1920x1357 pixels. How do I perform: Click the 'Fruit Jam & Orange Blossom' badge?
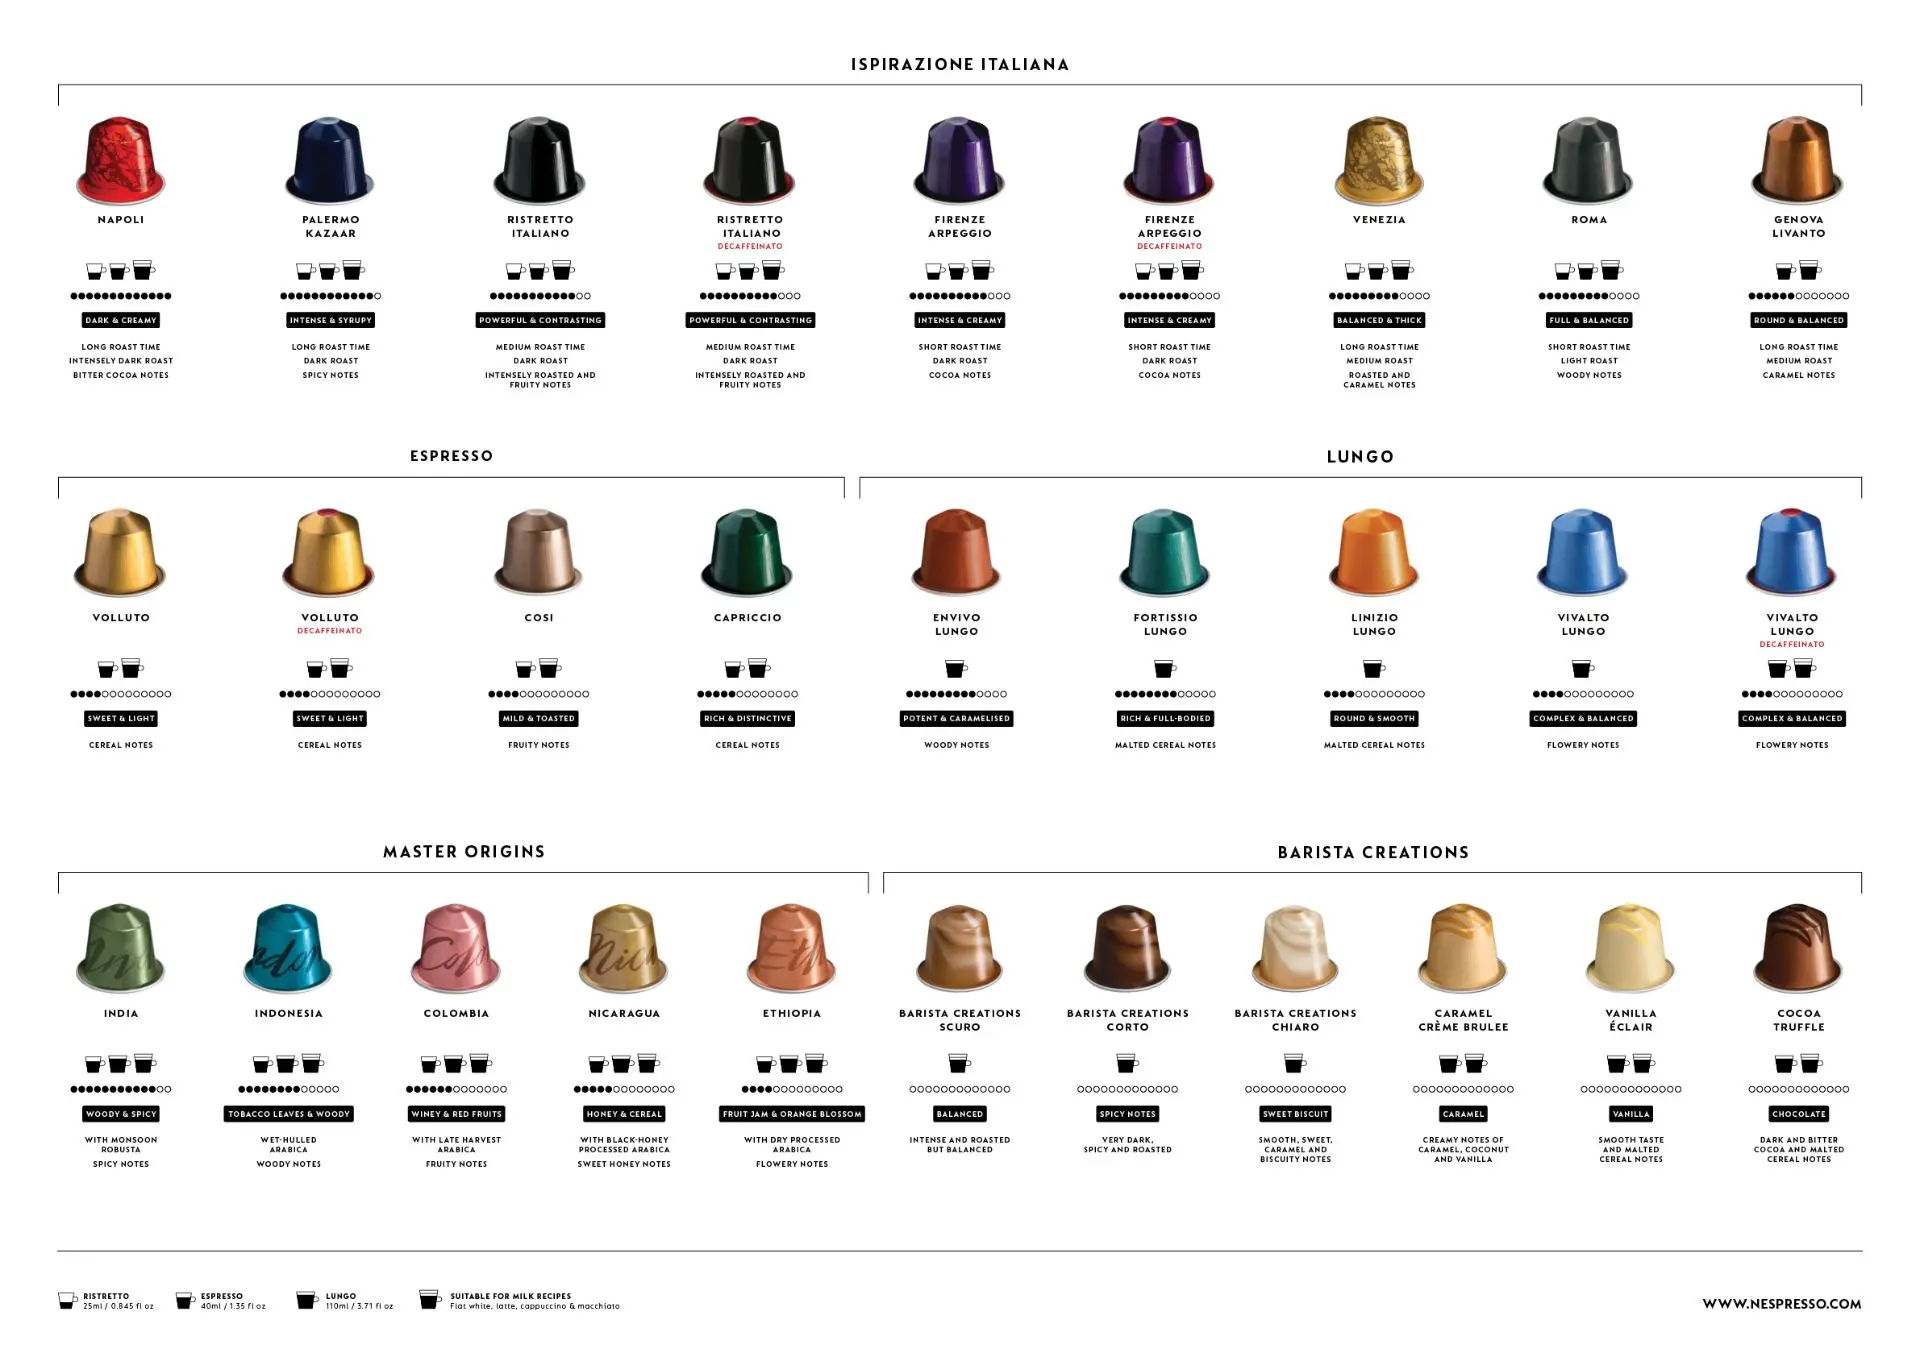(x=792, y=1114)
